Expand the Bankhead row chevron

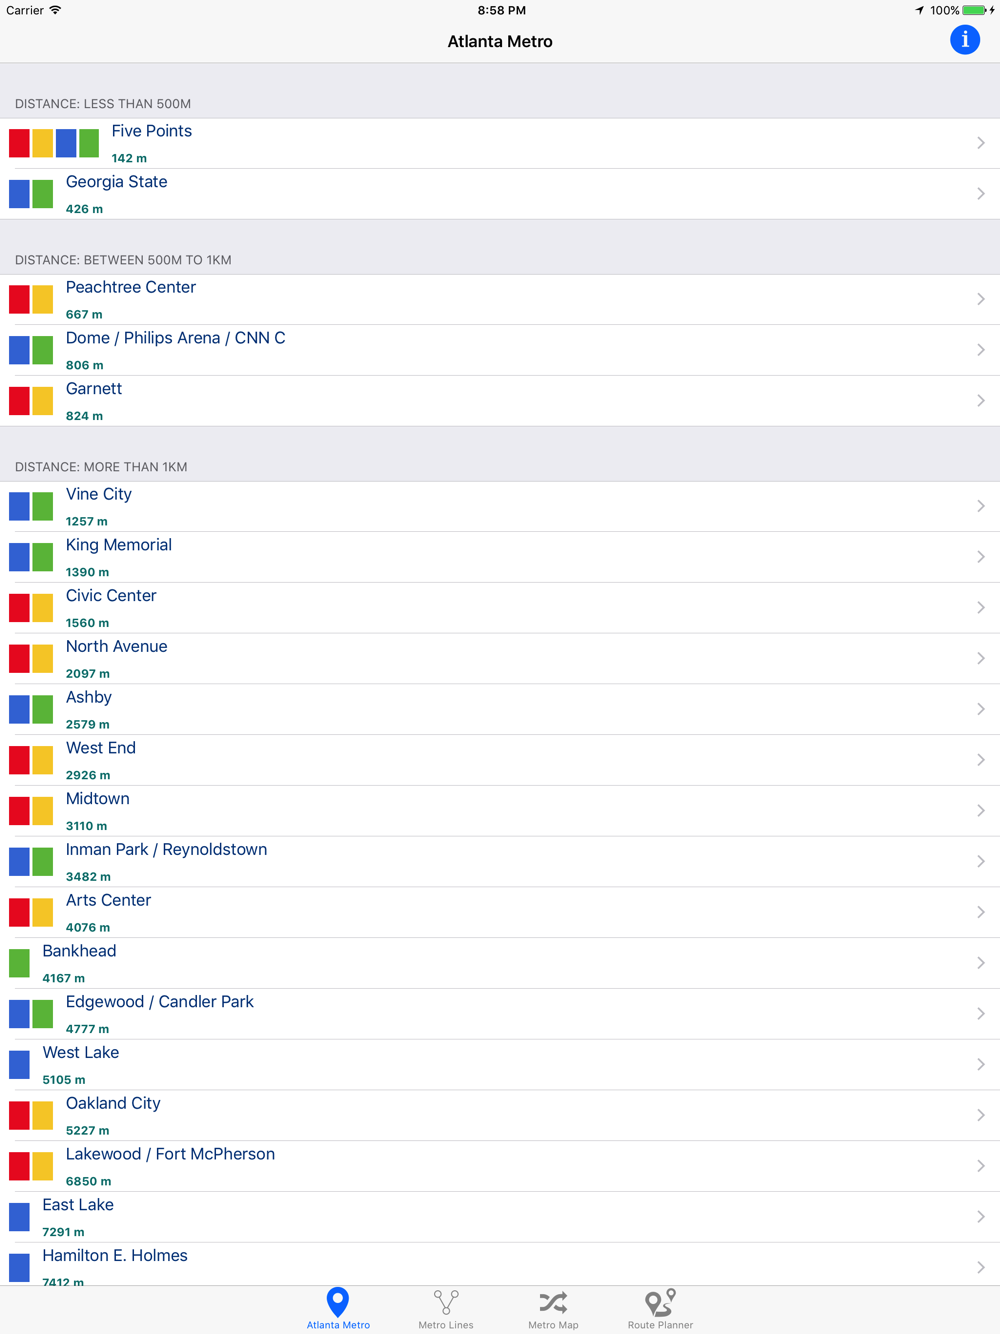coord(980,963)
